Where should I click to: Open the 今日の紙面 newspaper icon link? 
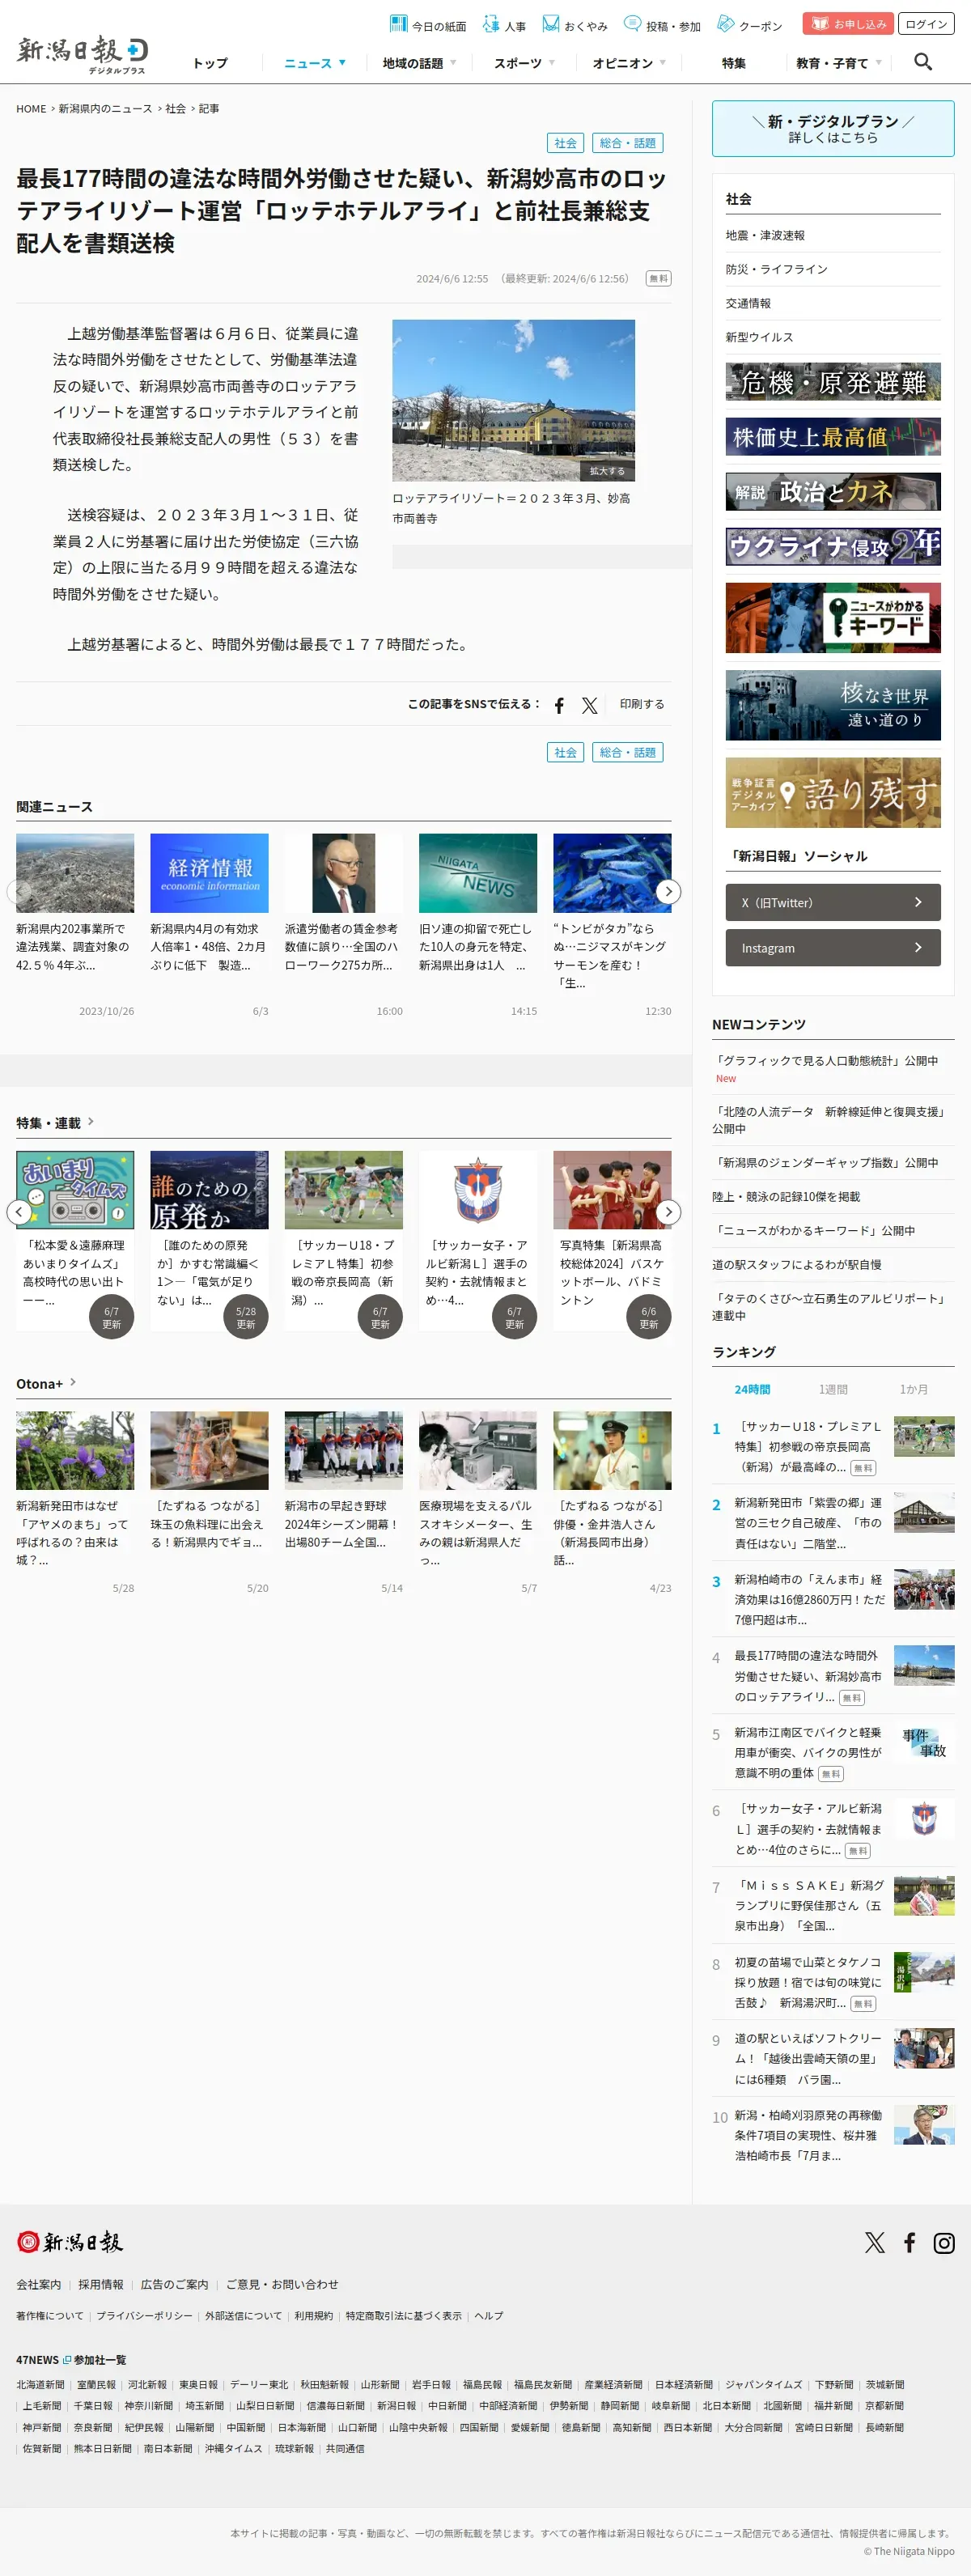(x=427, y=24)
